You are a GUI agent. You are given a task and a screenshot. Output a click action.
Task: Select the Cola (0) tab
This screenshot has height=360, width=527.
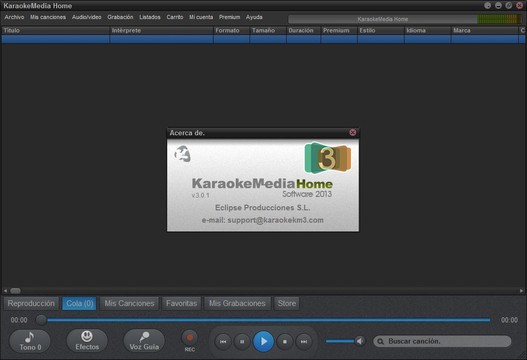pyautogui.click(x=80, y=304)
